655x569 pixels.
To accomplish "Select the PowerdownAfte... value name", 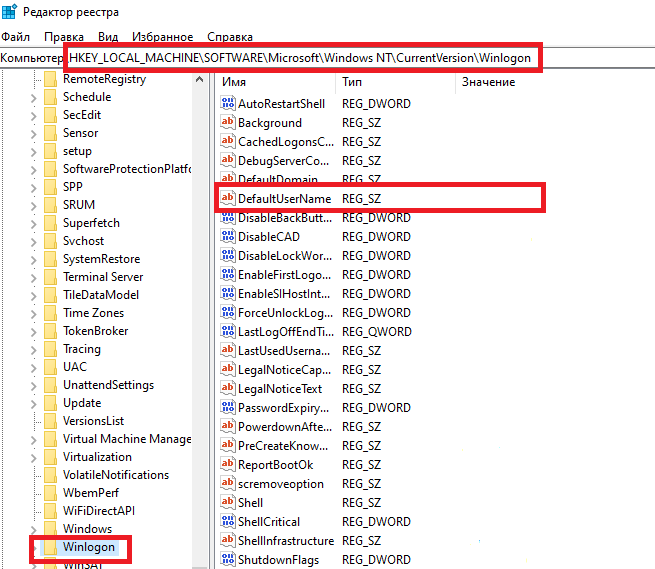I will [x=285, y=427].
